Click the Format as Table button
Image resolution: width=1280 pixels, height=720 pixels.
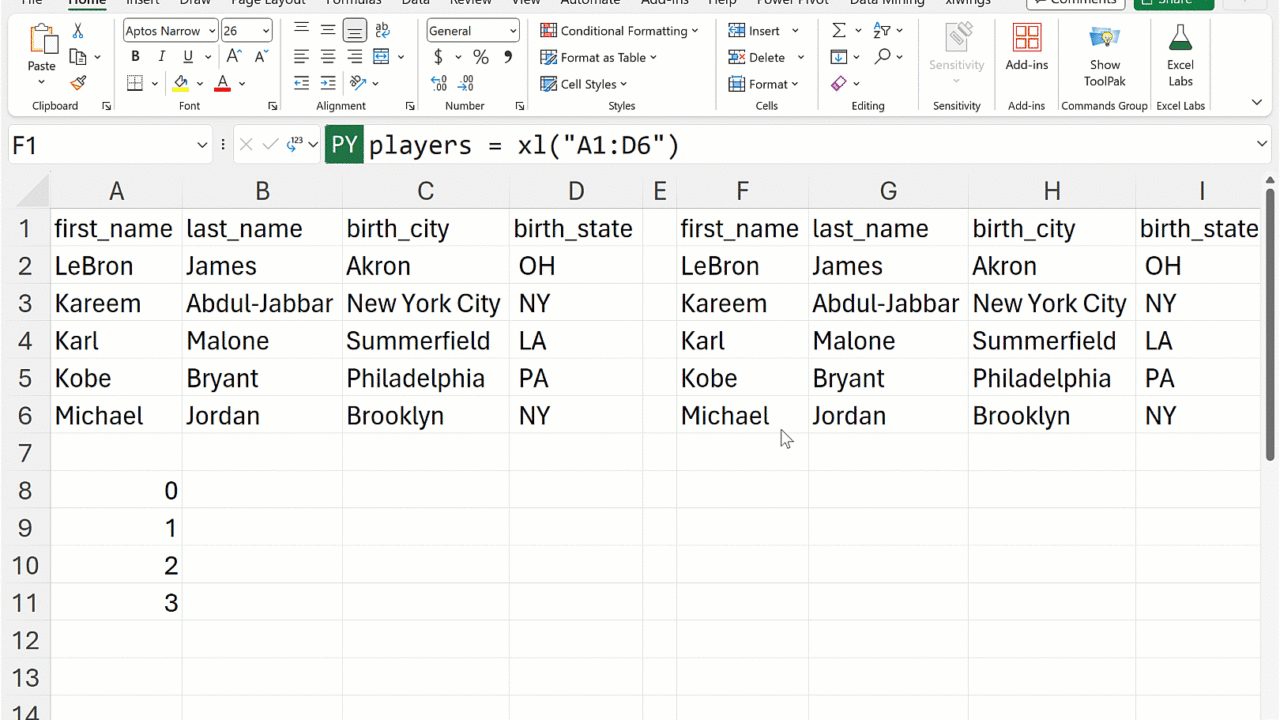click(599, 58)
